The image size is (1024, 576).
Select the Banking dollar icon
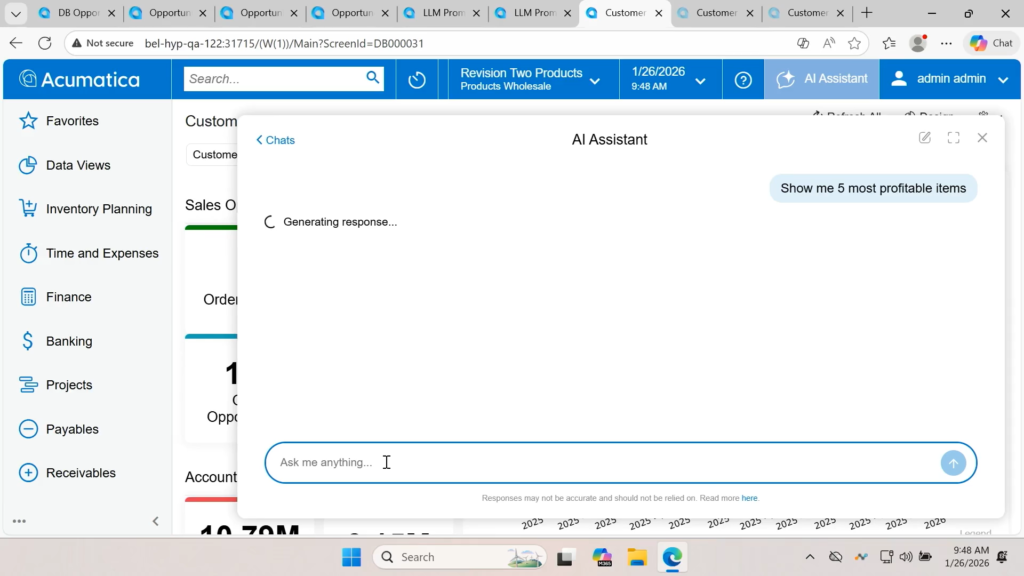(x=28, y=341)
